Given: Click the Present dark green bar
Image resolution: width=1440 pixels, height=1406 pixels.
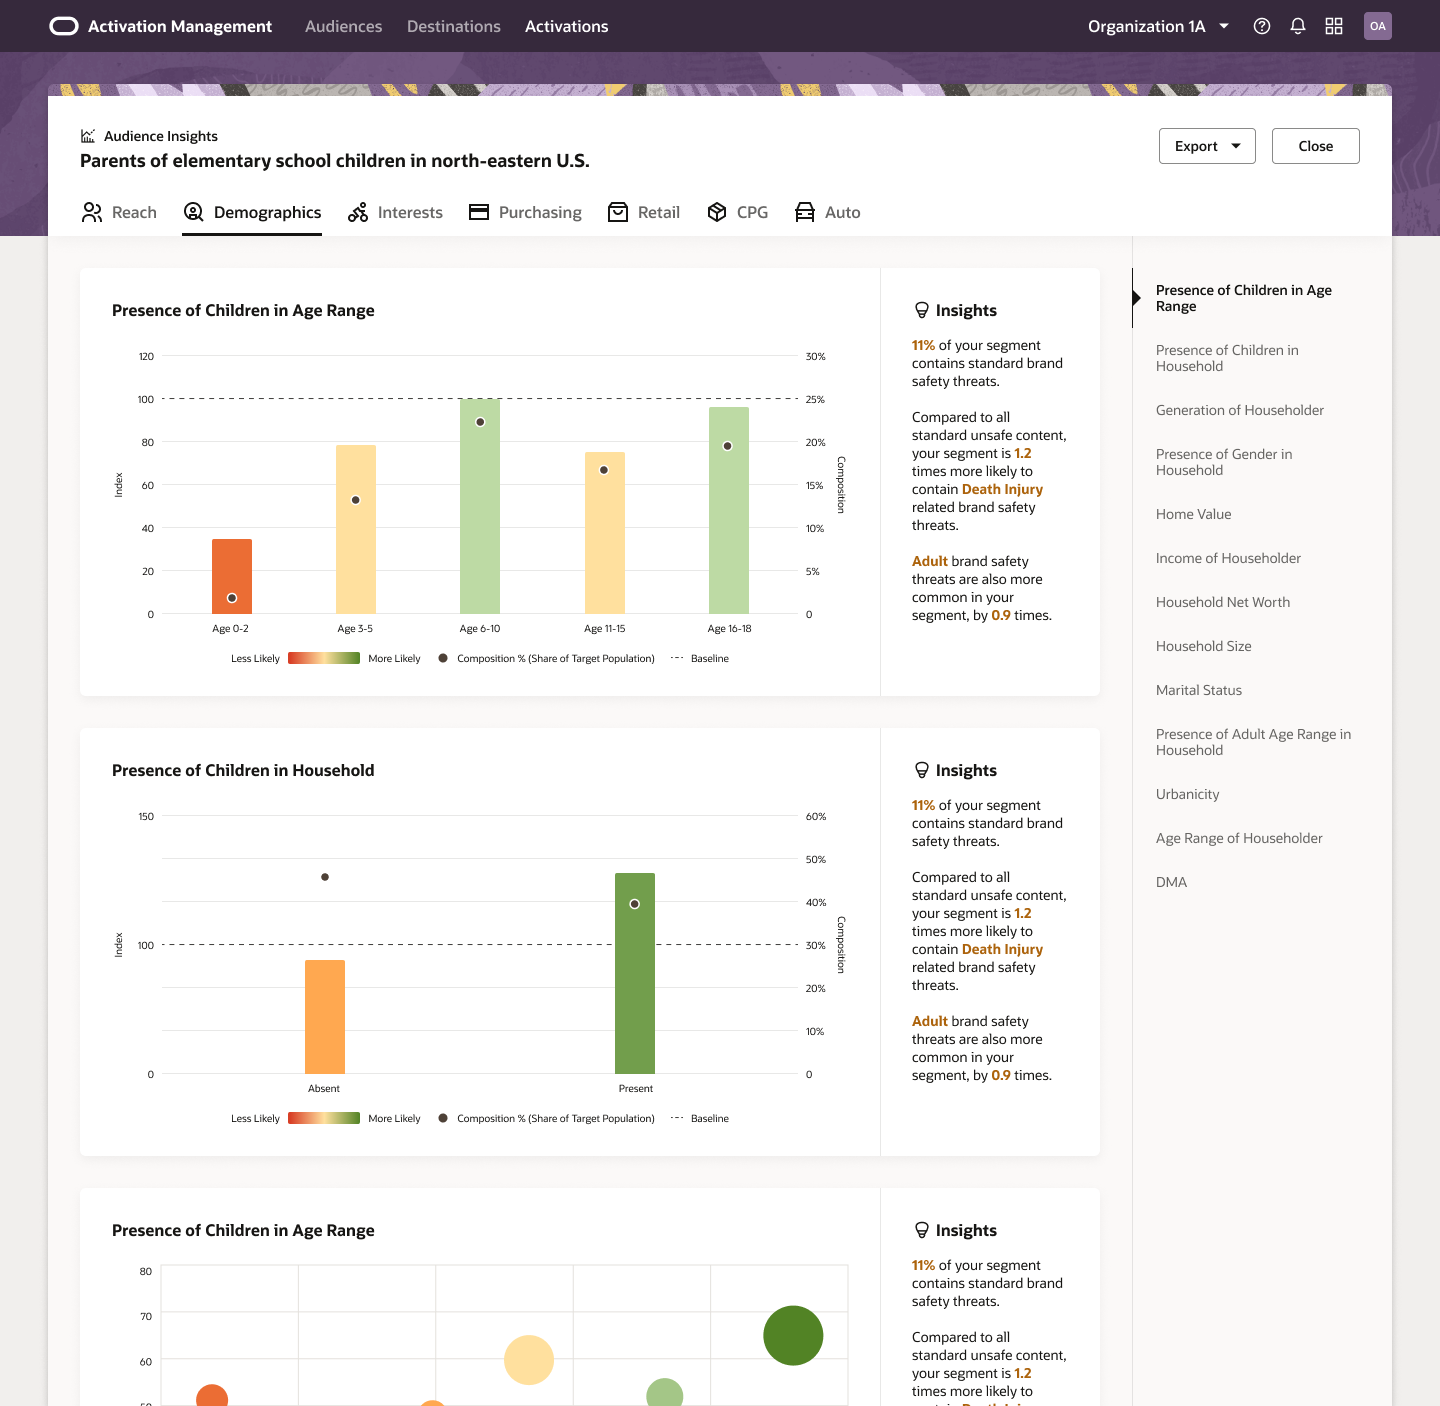Looking at the screenshot, I should pyautogui.click(x=635, y=973).
